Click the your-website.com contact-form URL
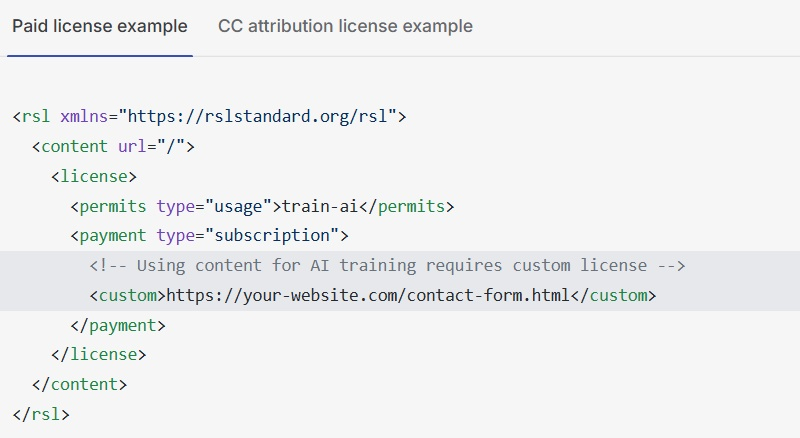This screenshot has width=800, height=438. [x=368, y=296]
